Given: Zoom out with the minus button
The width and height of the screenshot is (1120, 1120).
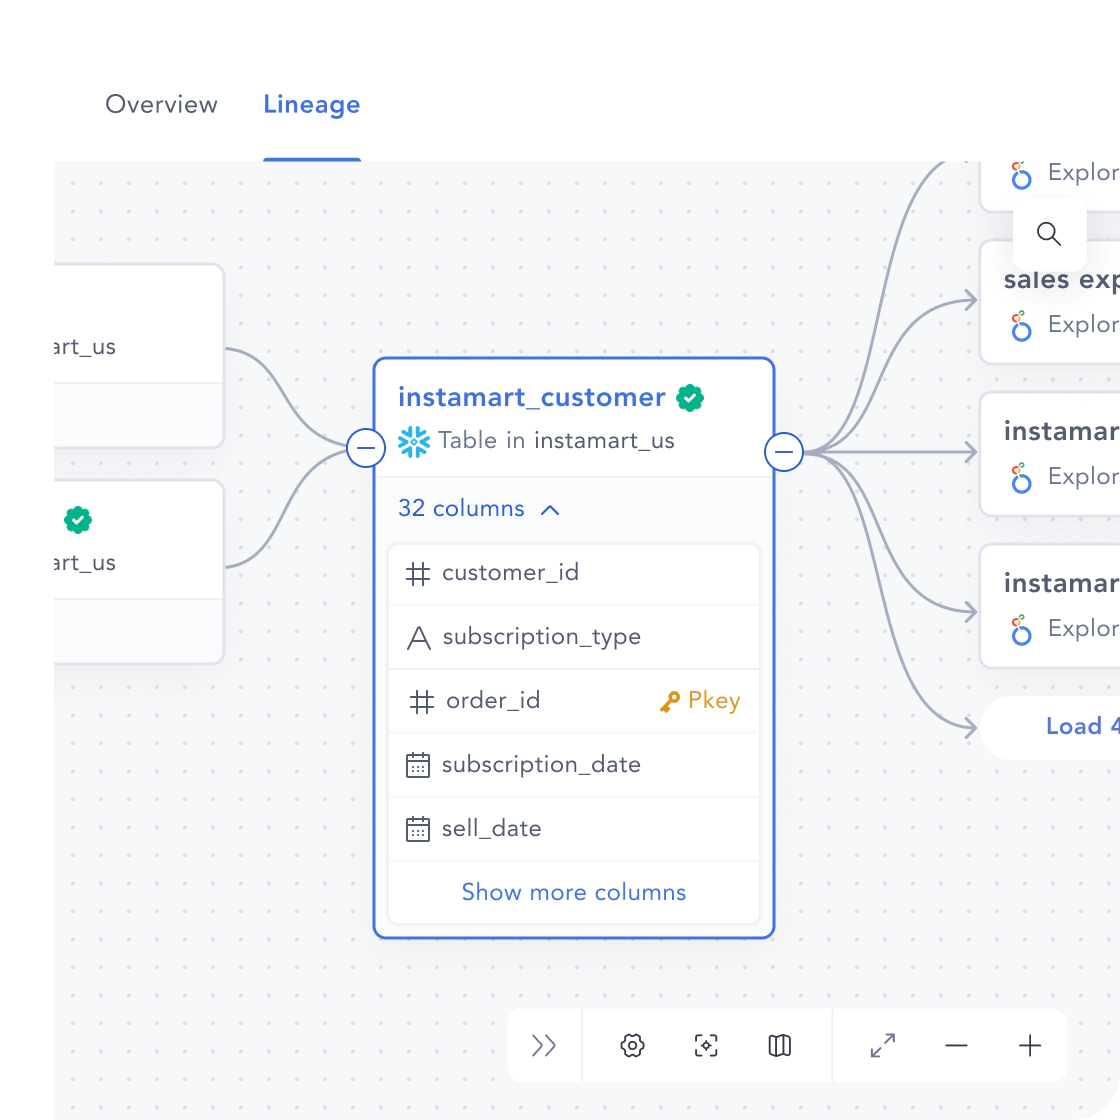Looking at the screenshot, I should tap(956, 1046).
